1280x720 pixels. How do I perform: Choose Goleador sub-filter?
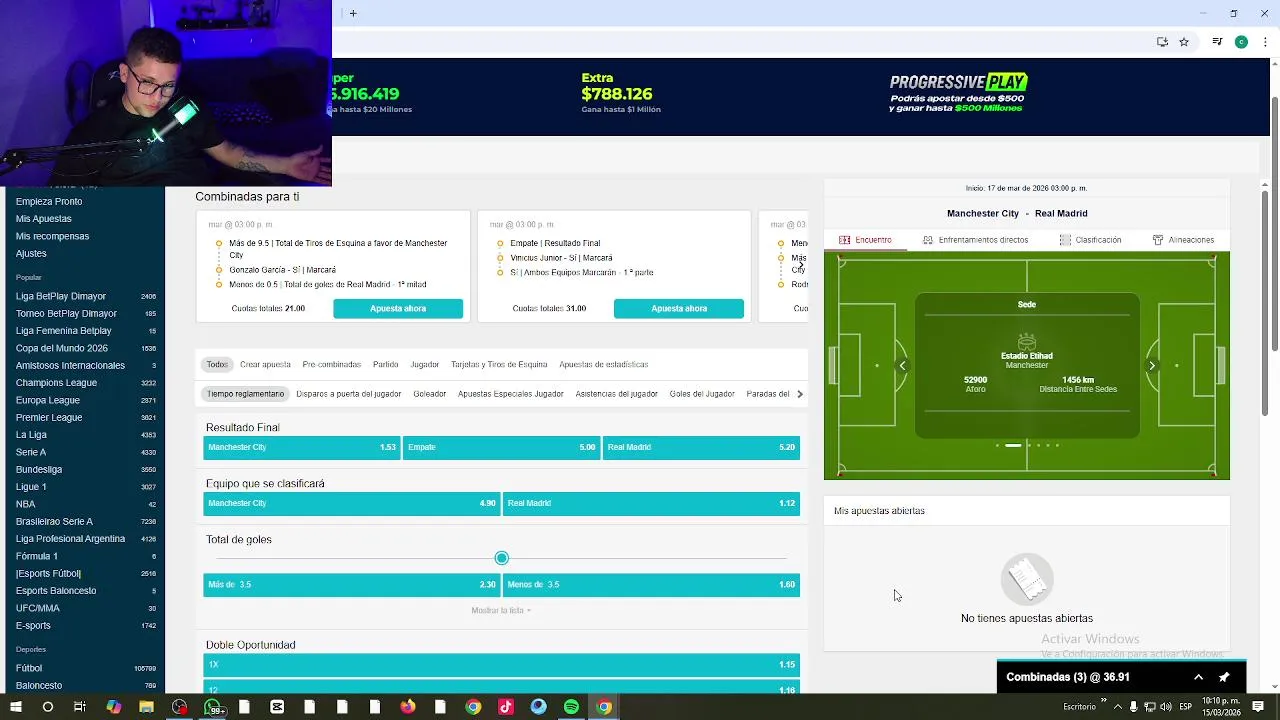click(x=430, y=394)
